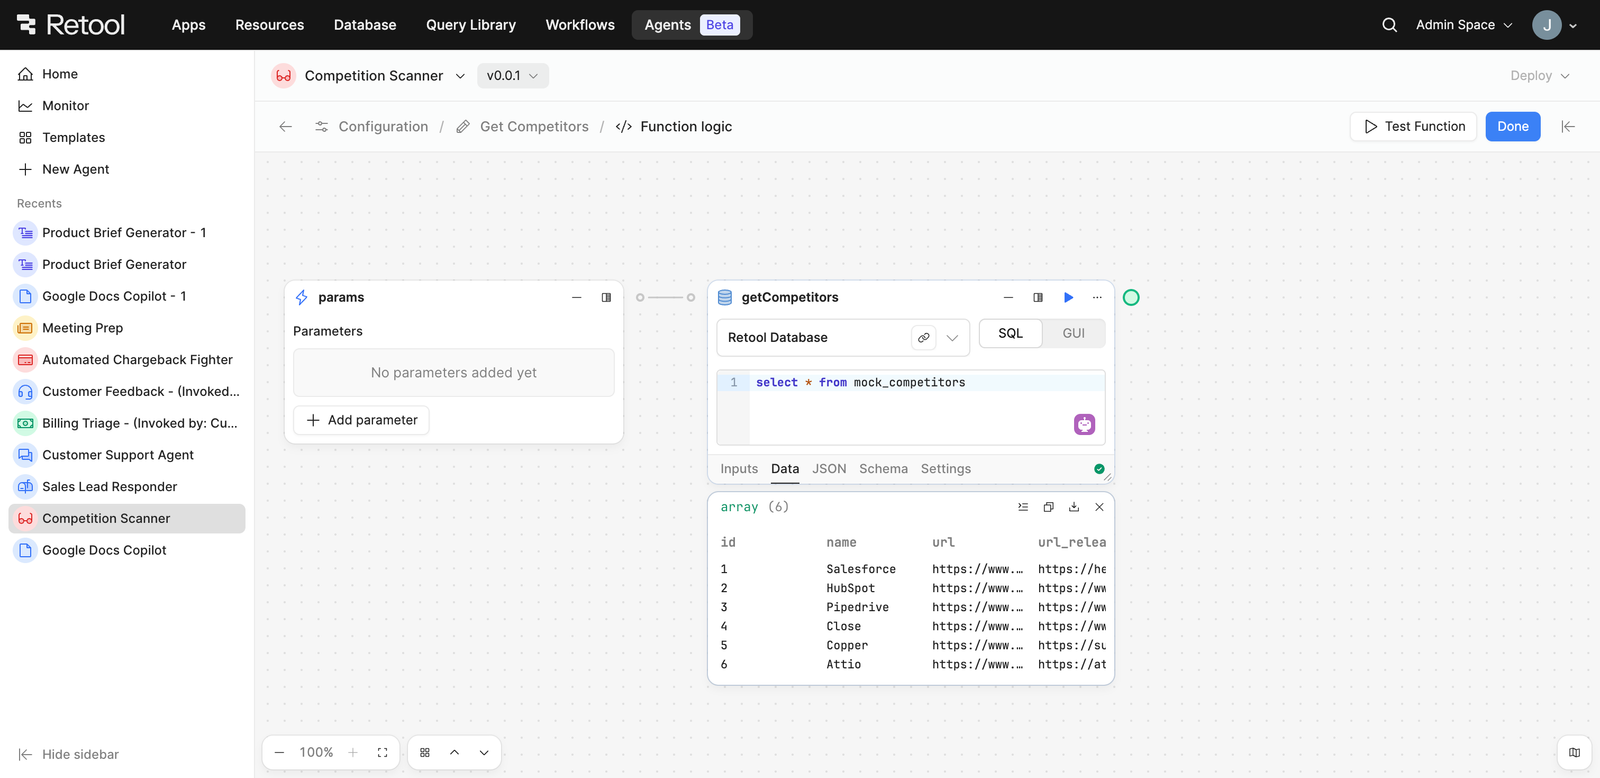Click the green output connector circle

coord(1131,298)
